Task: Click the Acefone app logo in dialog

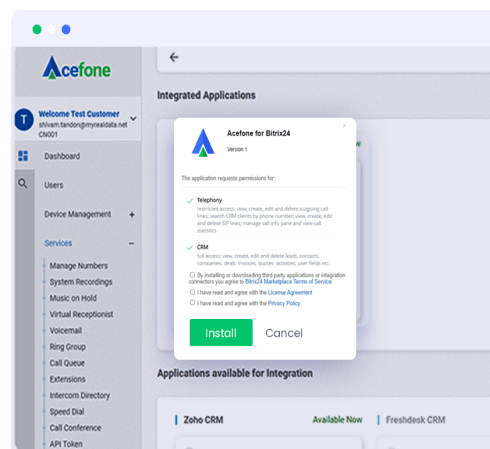Action: [x=203, y=143]
